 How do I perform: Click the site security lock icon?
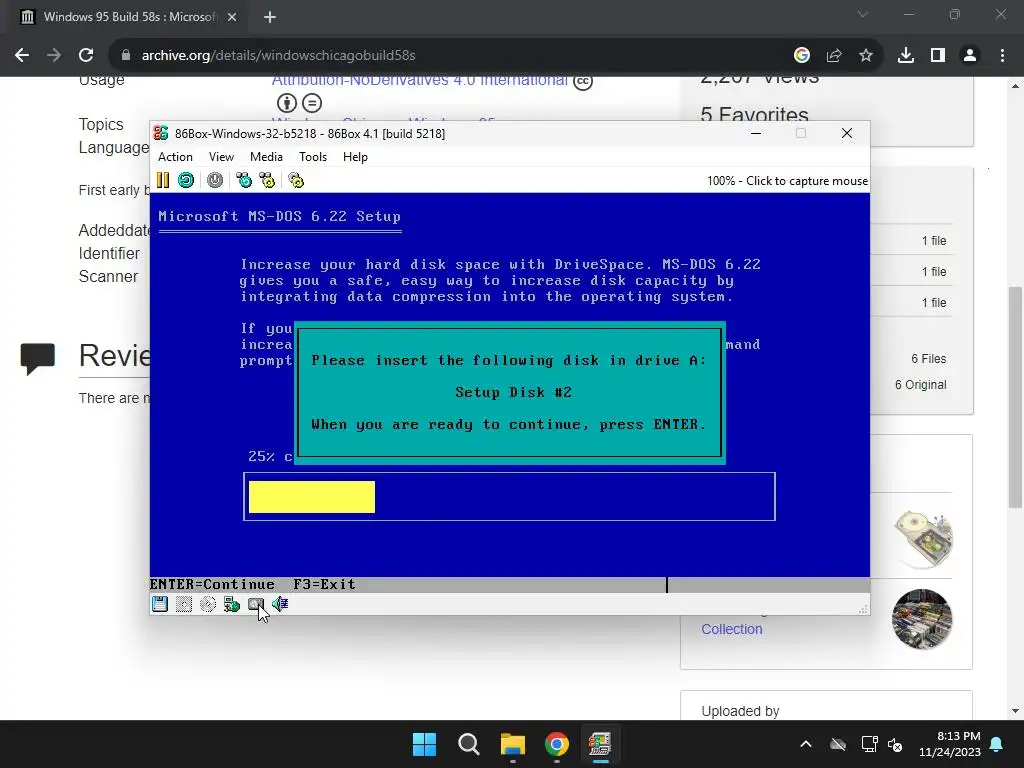coord(126,56)
